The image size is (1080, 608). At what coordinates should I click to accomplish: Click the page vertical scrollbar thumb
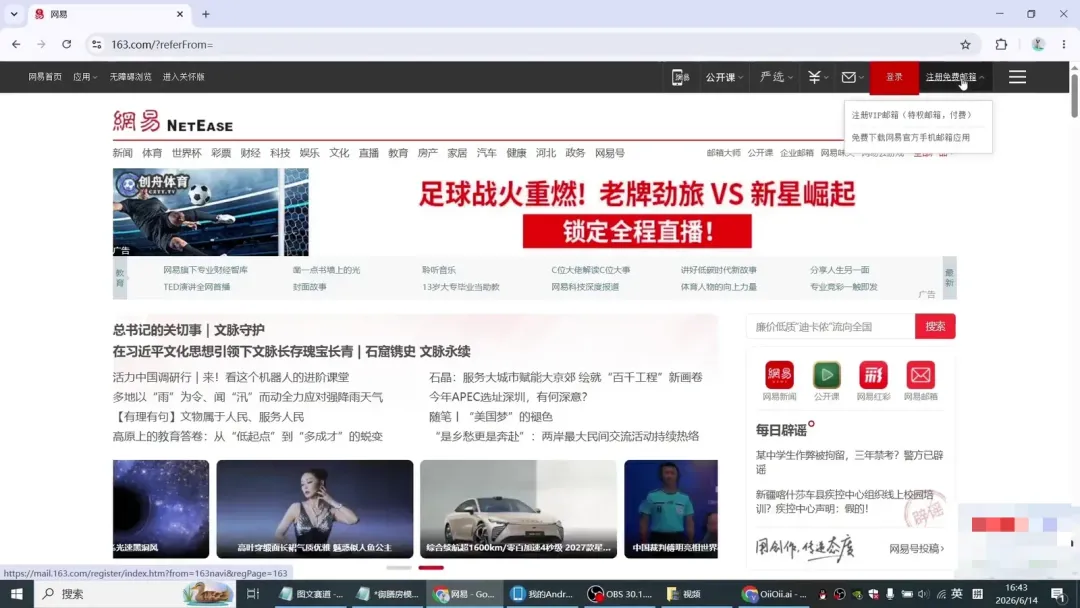[x=1074, y=95]
